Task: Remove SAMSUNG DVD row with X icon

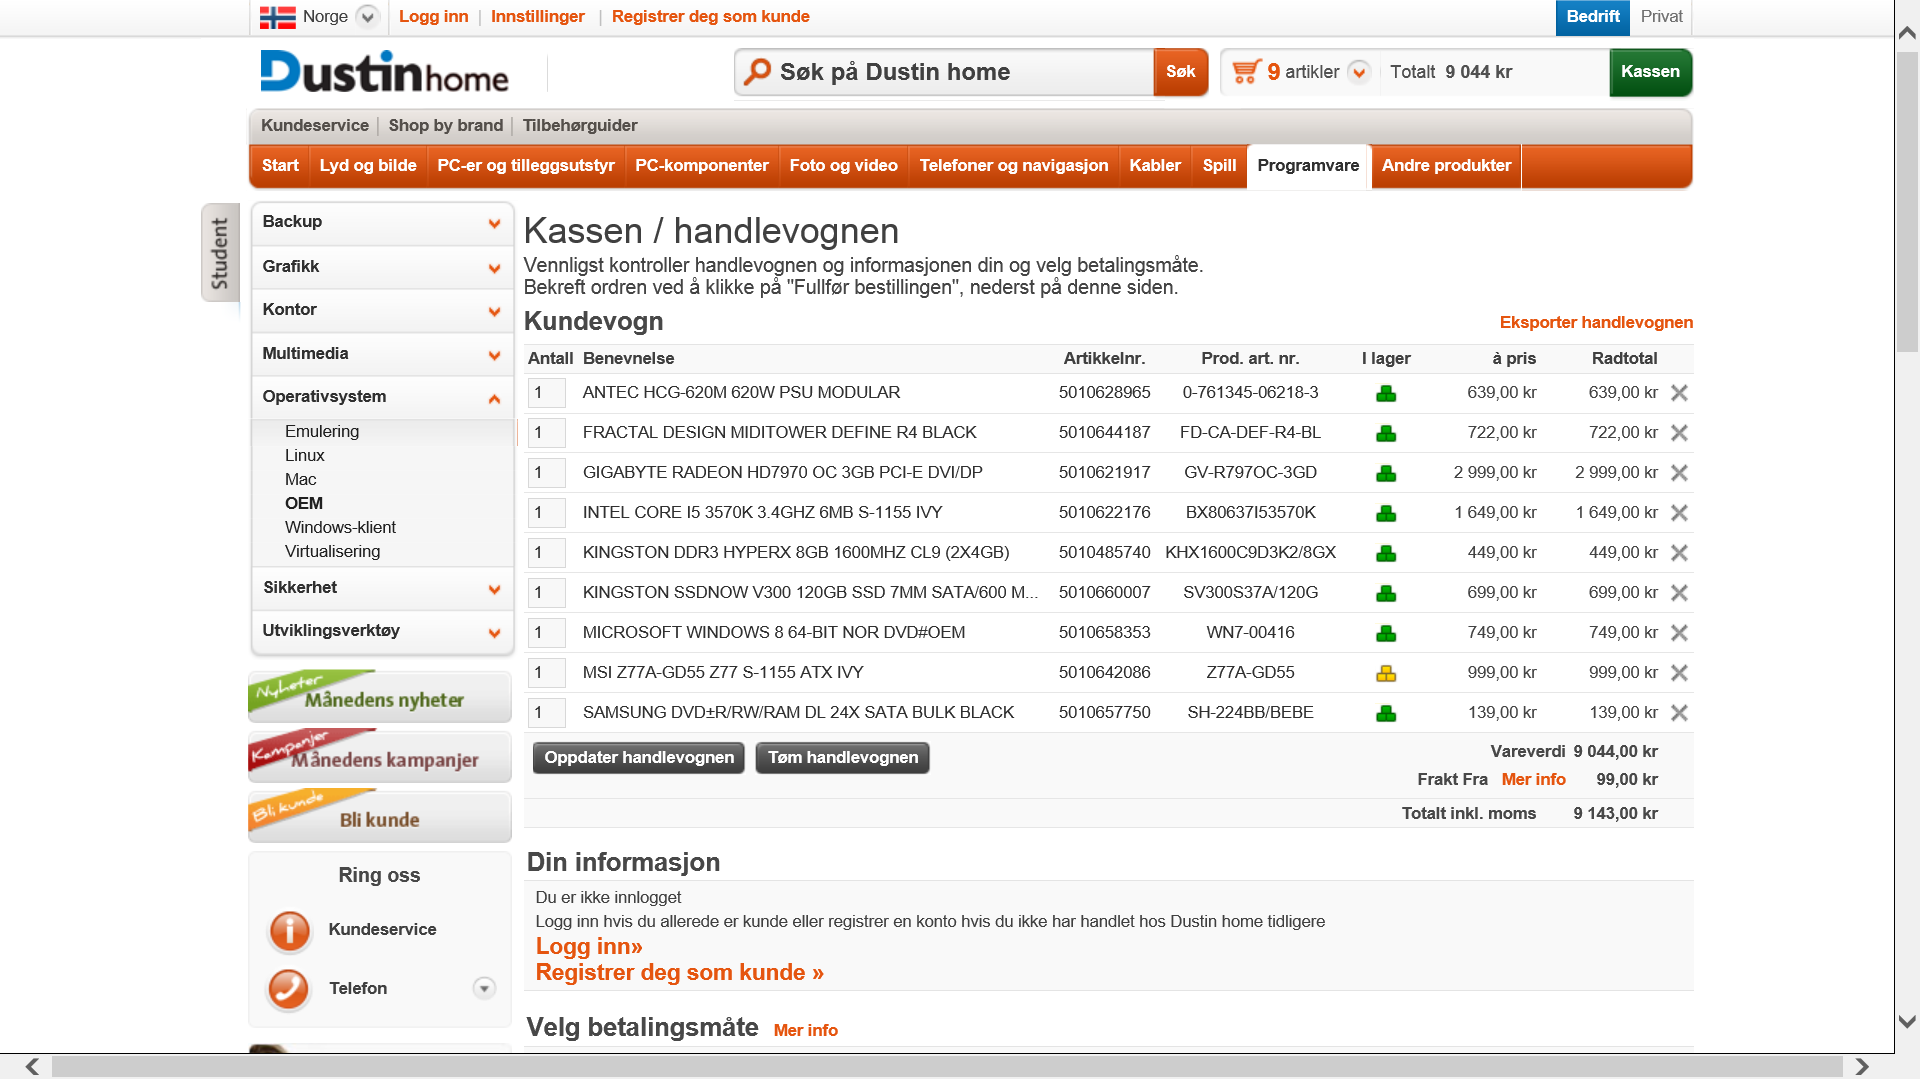Action: (x=1679, y=713)
